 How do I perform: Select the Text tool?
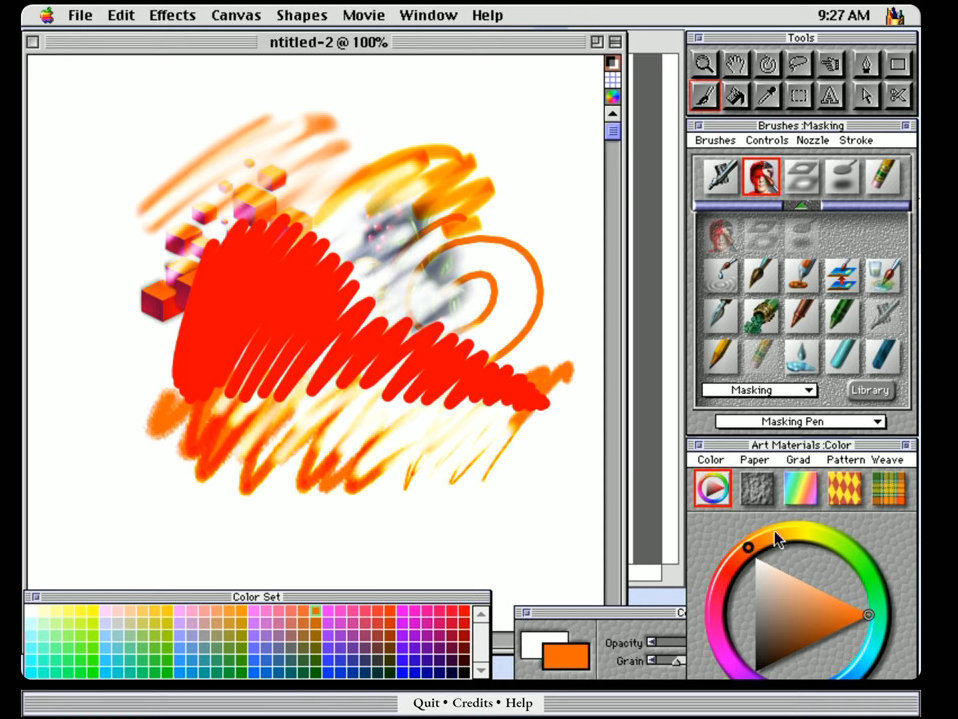click(x=831, y=95)
